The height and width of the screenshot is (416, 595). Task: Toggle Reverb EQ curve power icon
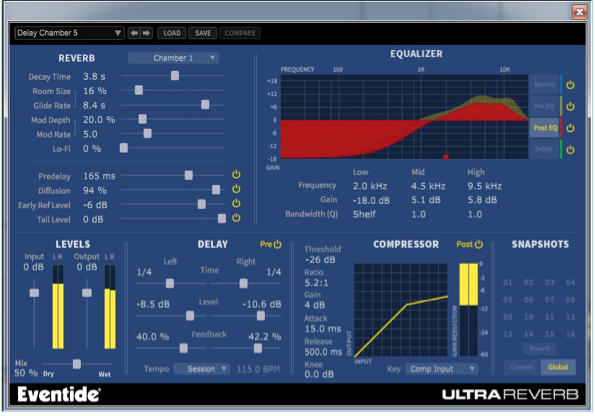click(x=570, y=85)
